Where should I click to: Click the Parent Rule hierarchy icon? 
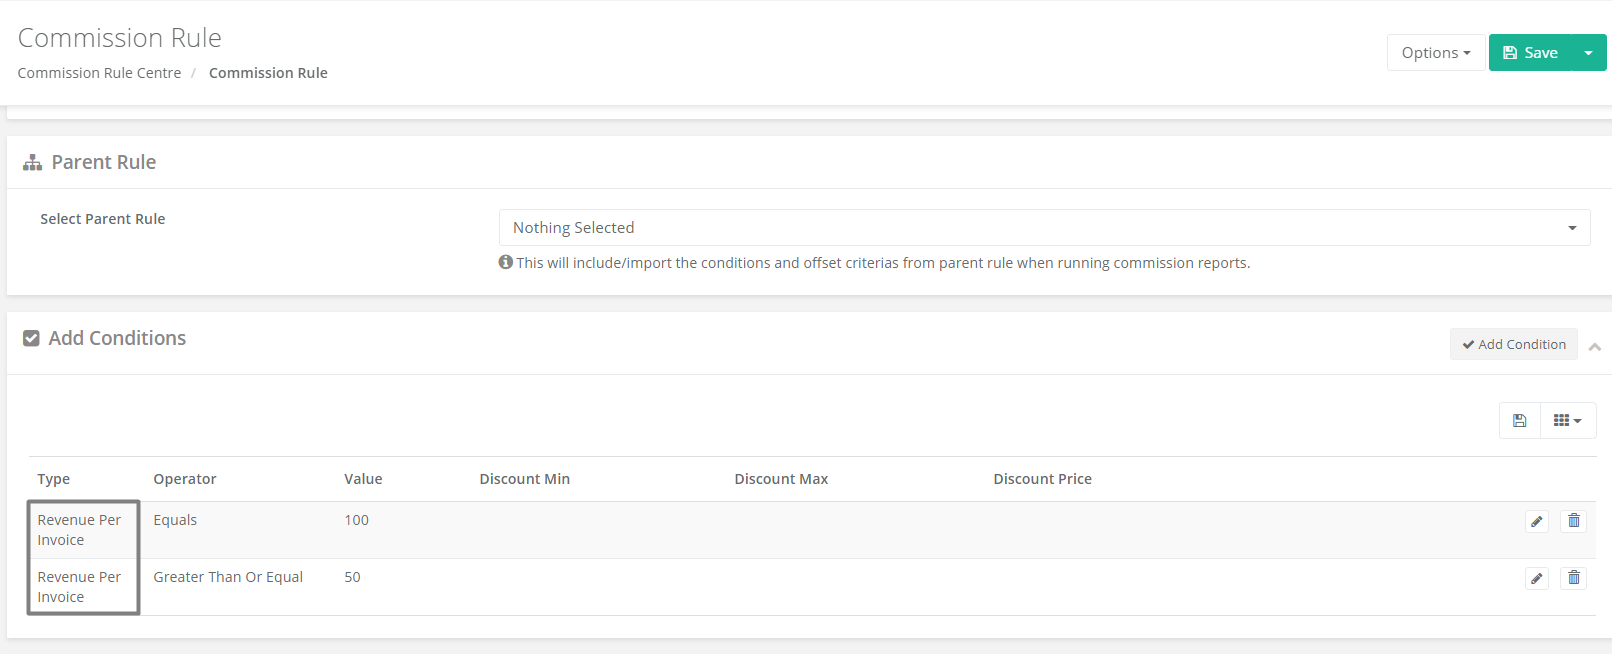point(33,162)
